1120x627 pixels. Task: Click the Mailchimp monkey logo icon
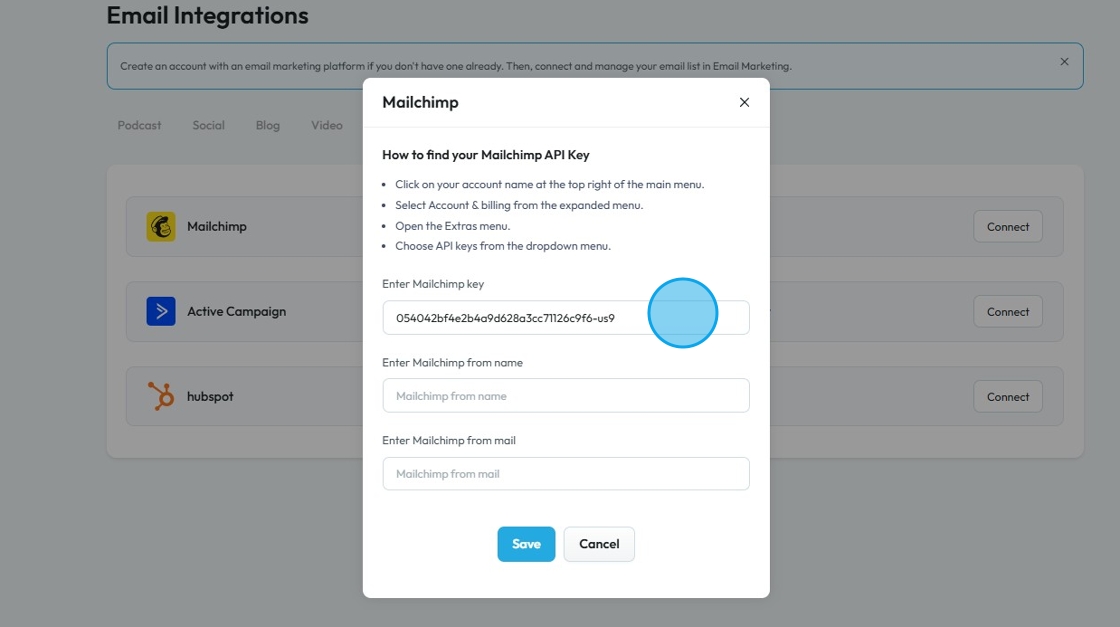(x=160, y=227)
